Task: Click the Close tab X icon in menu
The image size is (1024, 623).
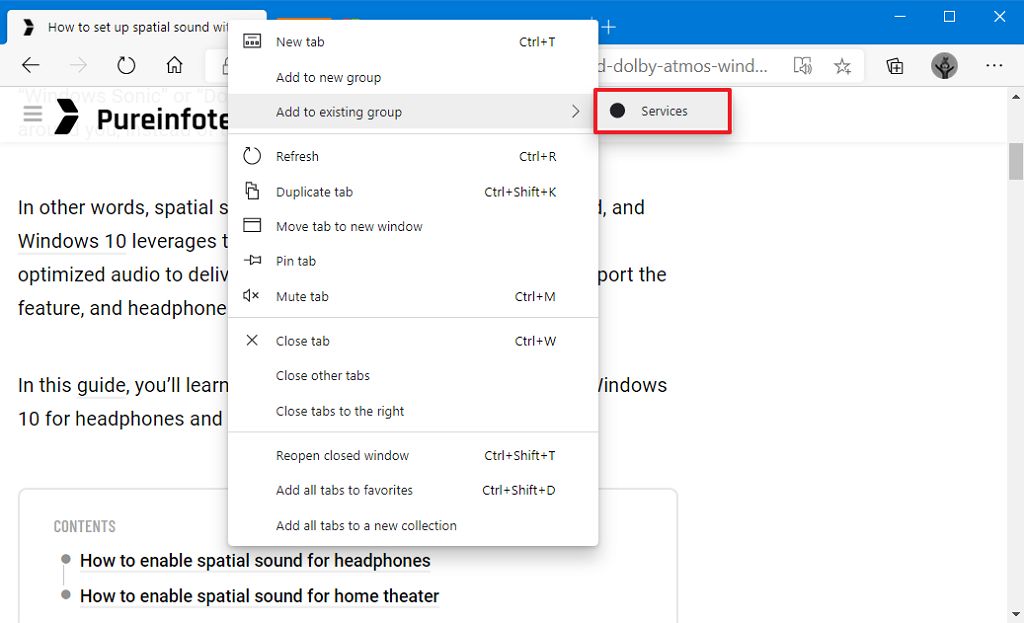Action: (252, 340)
